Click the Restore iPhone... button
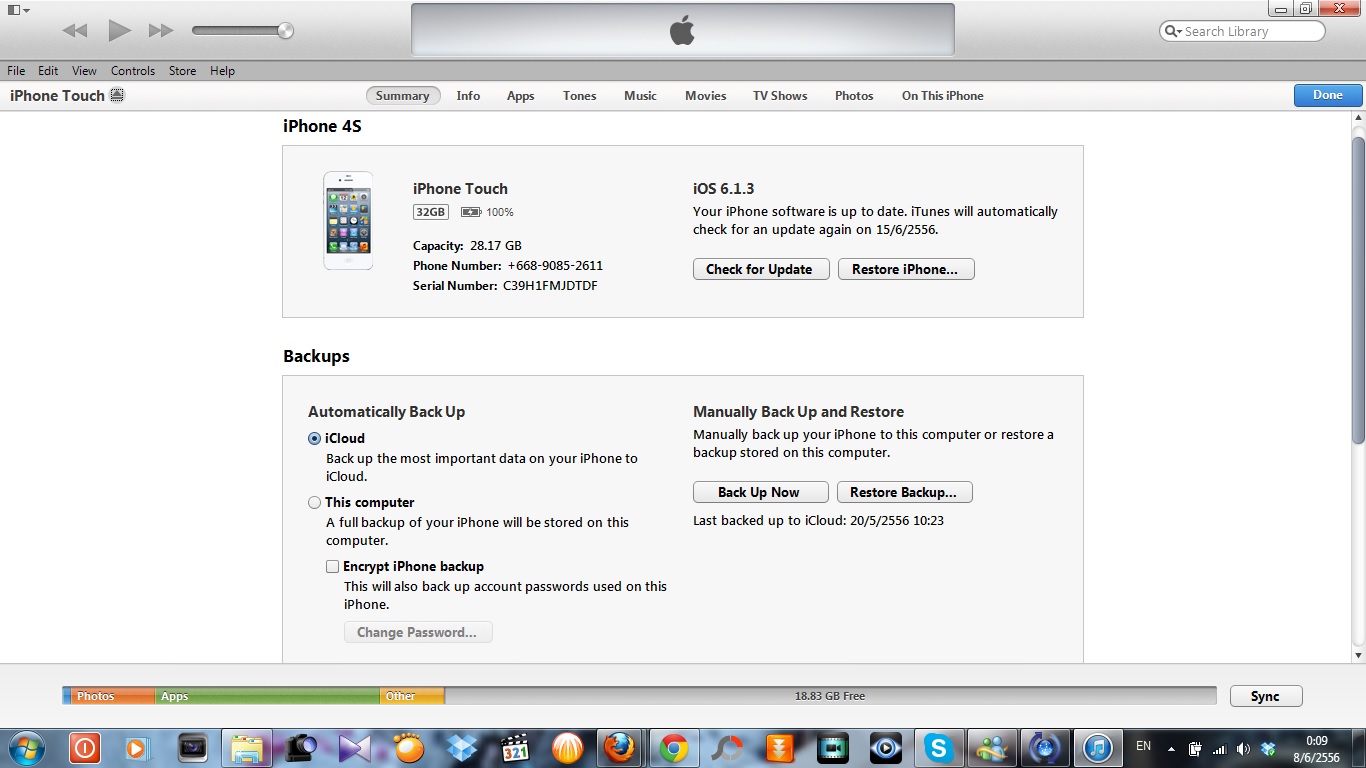Image resolution: width=1366 pixels, height=768 pixels. click(906, 269)
